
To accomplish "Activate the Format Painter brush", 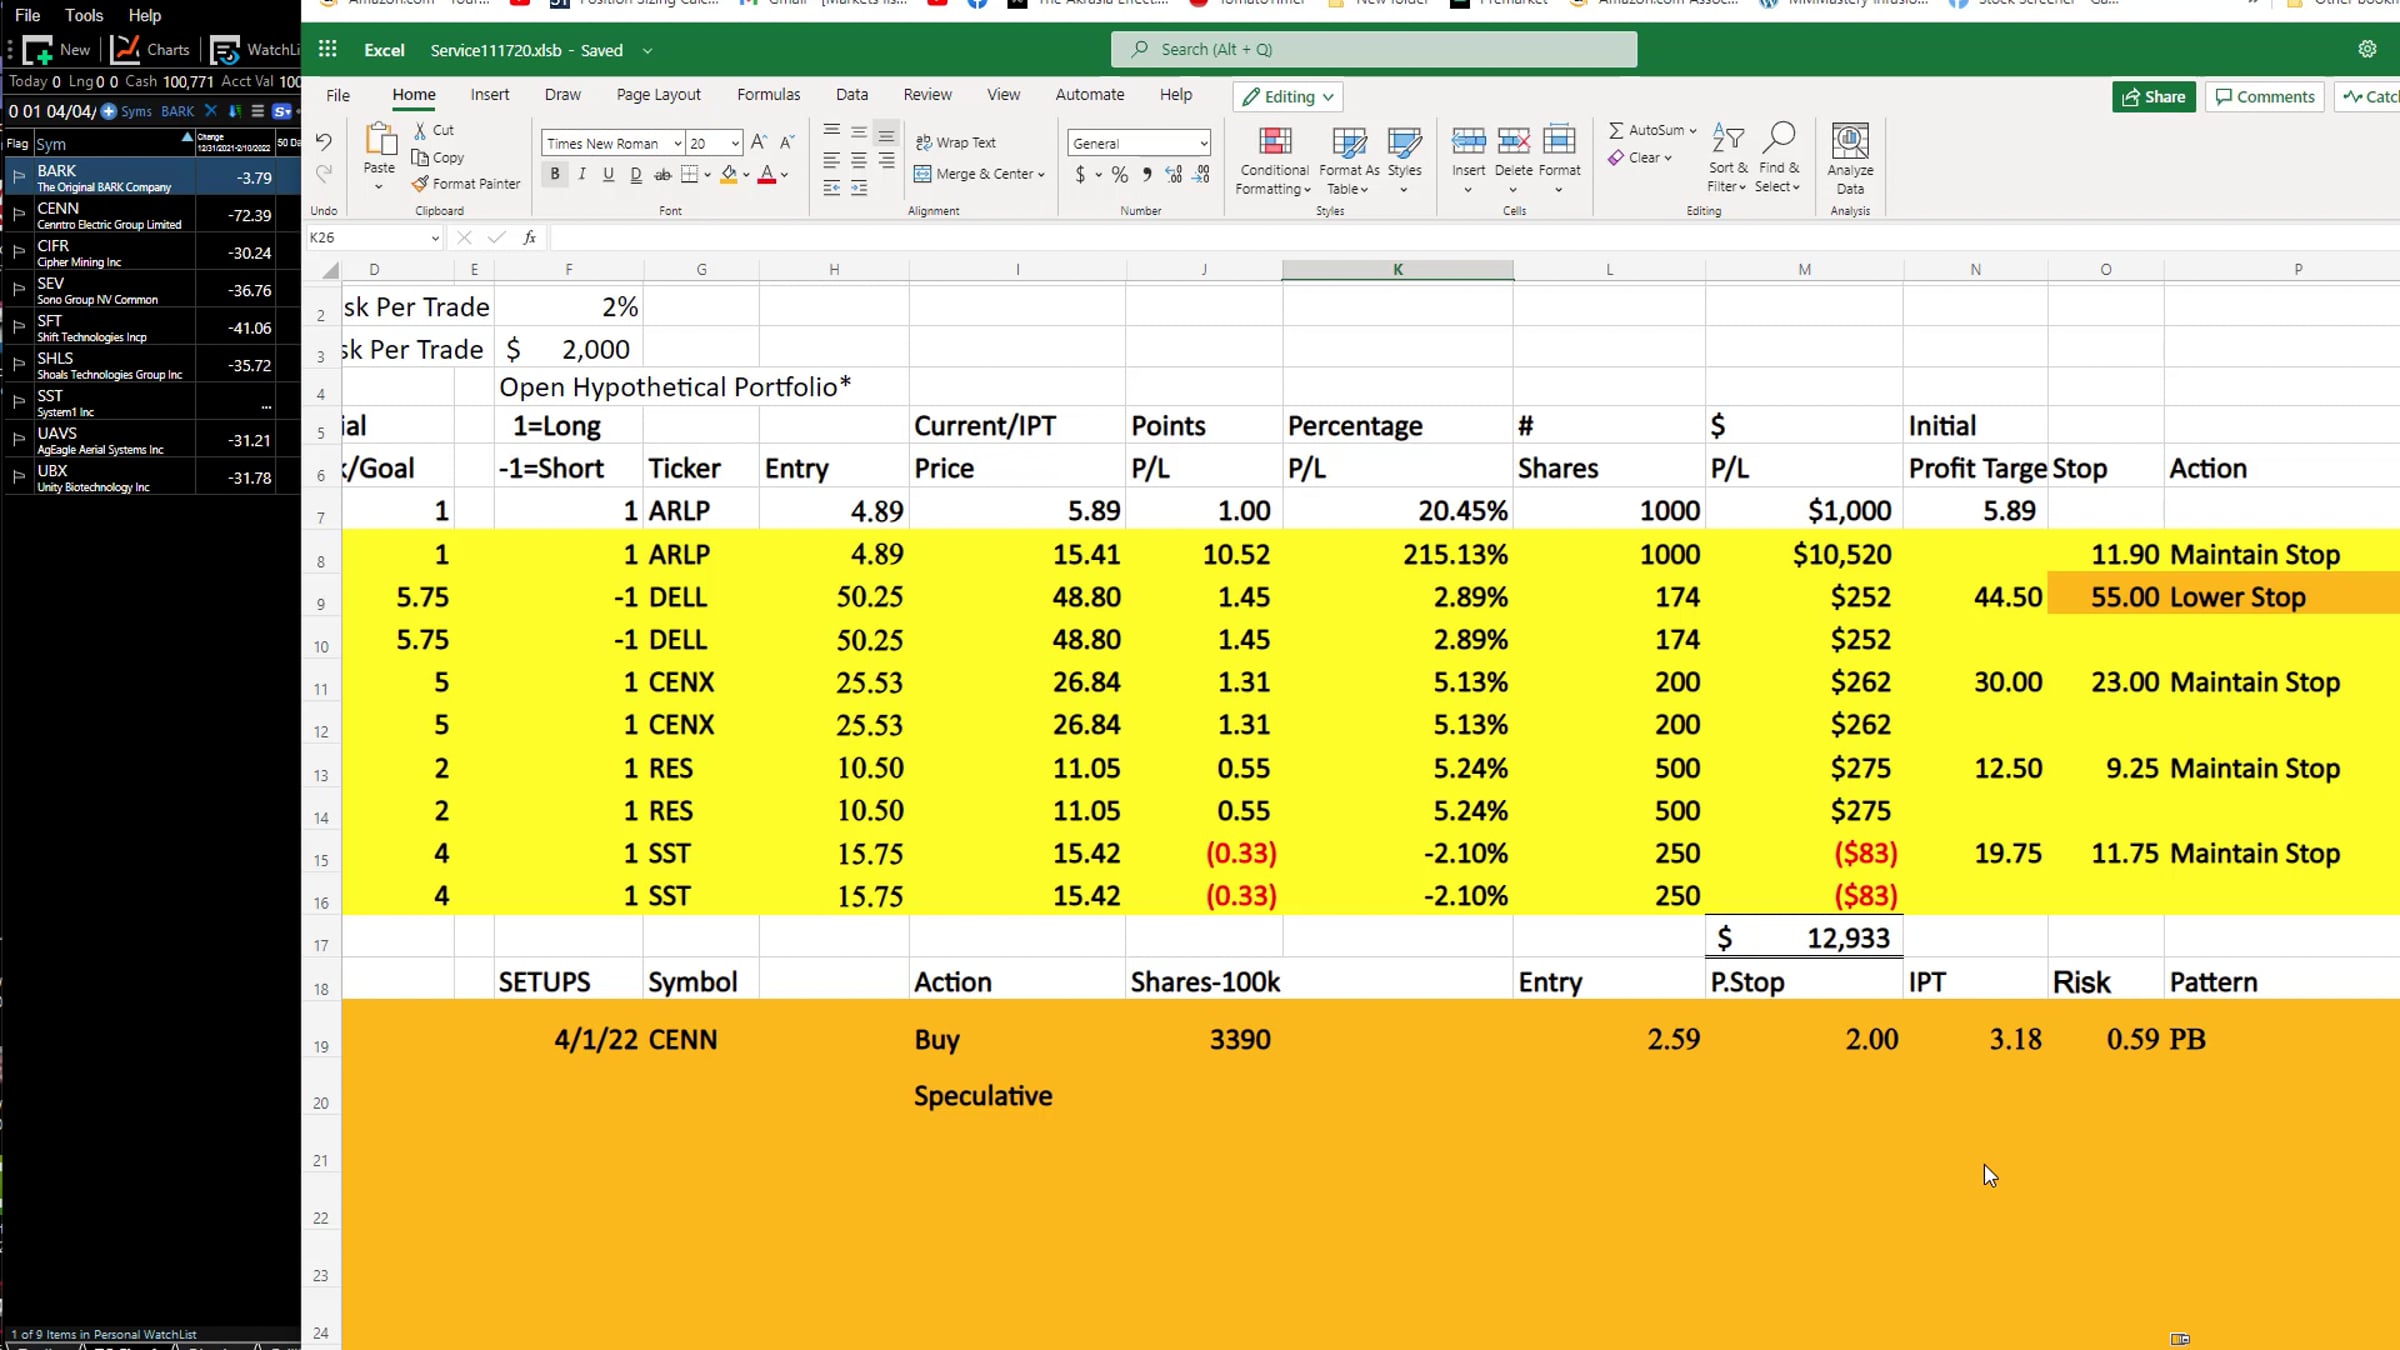I will point(420,184).
